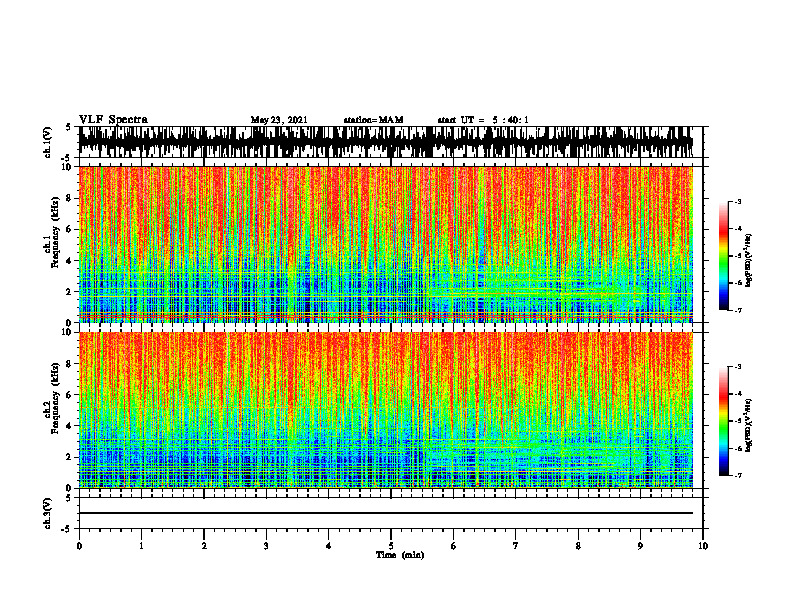The image size is (792, 612).
Task: Click the "8" kHz tick on ch.1 spectrogram
Action: pyautogui.click(x=70, y=198)
